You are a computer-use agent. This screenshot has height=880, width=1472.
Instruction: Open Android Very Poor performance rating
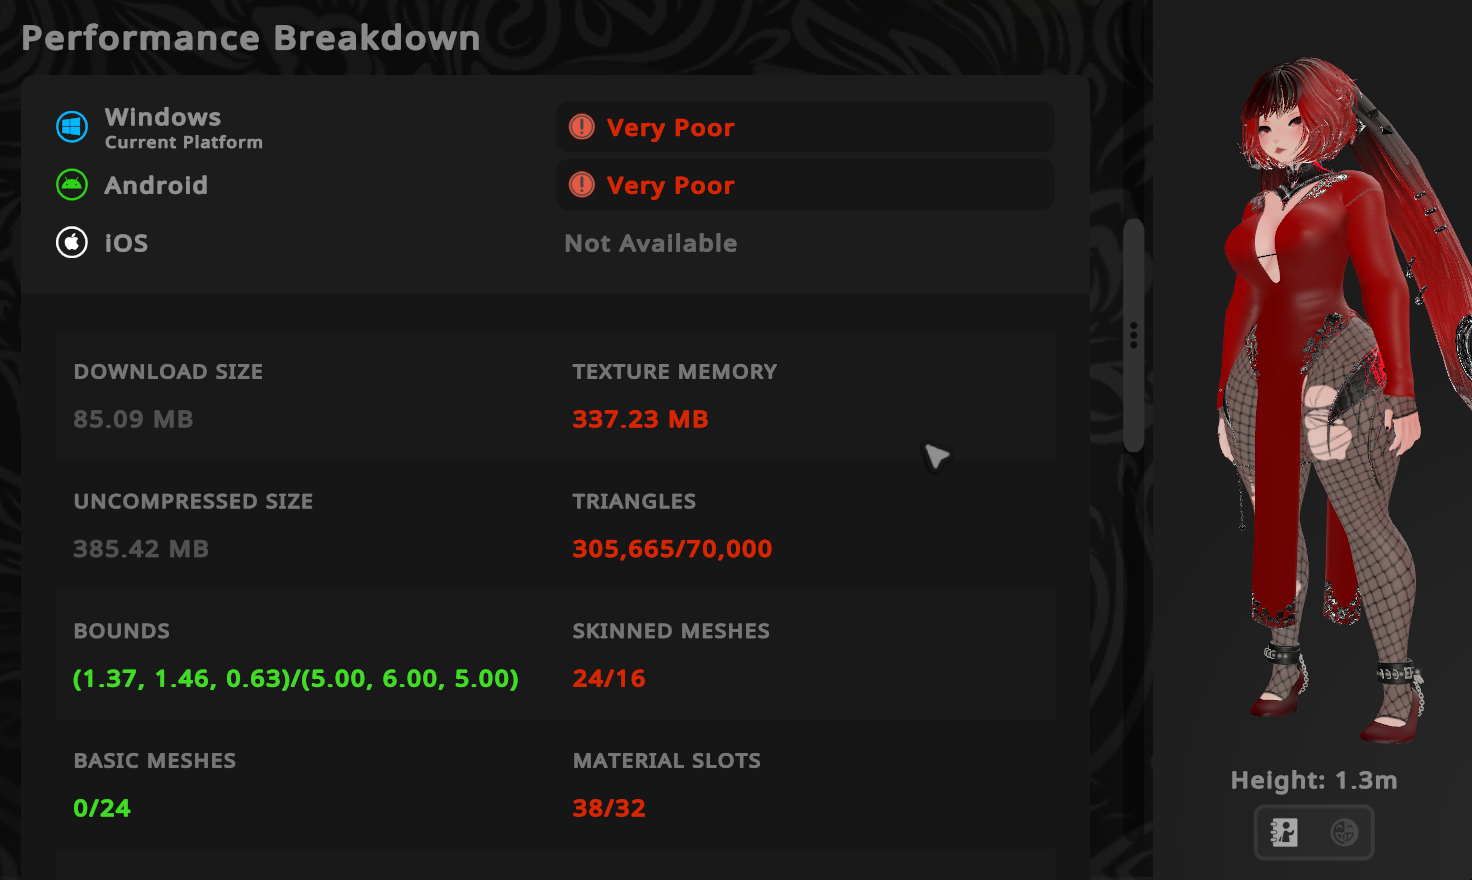[805, 186]
